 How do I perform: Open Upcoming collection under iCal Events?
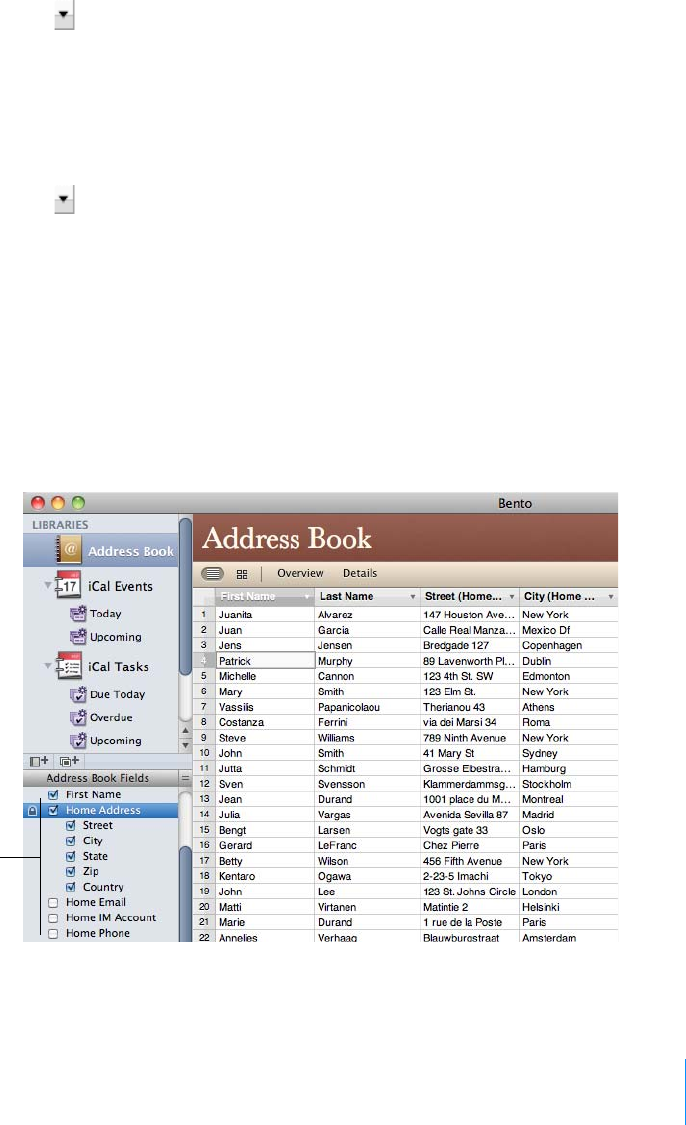click(x=78, y=636)
